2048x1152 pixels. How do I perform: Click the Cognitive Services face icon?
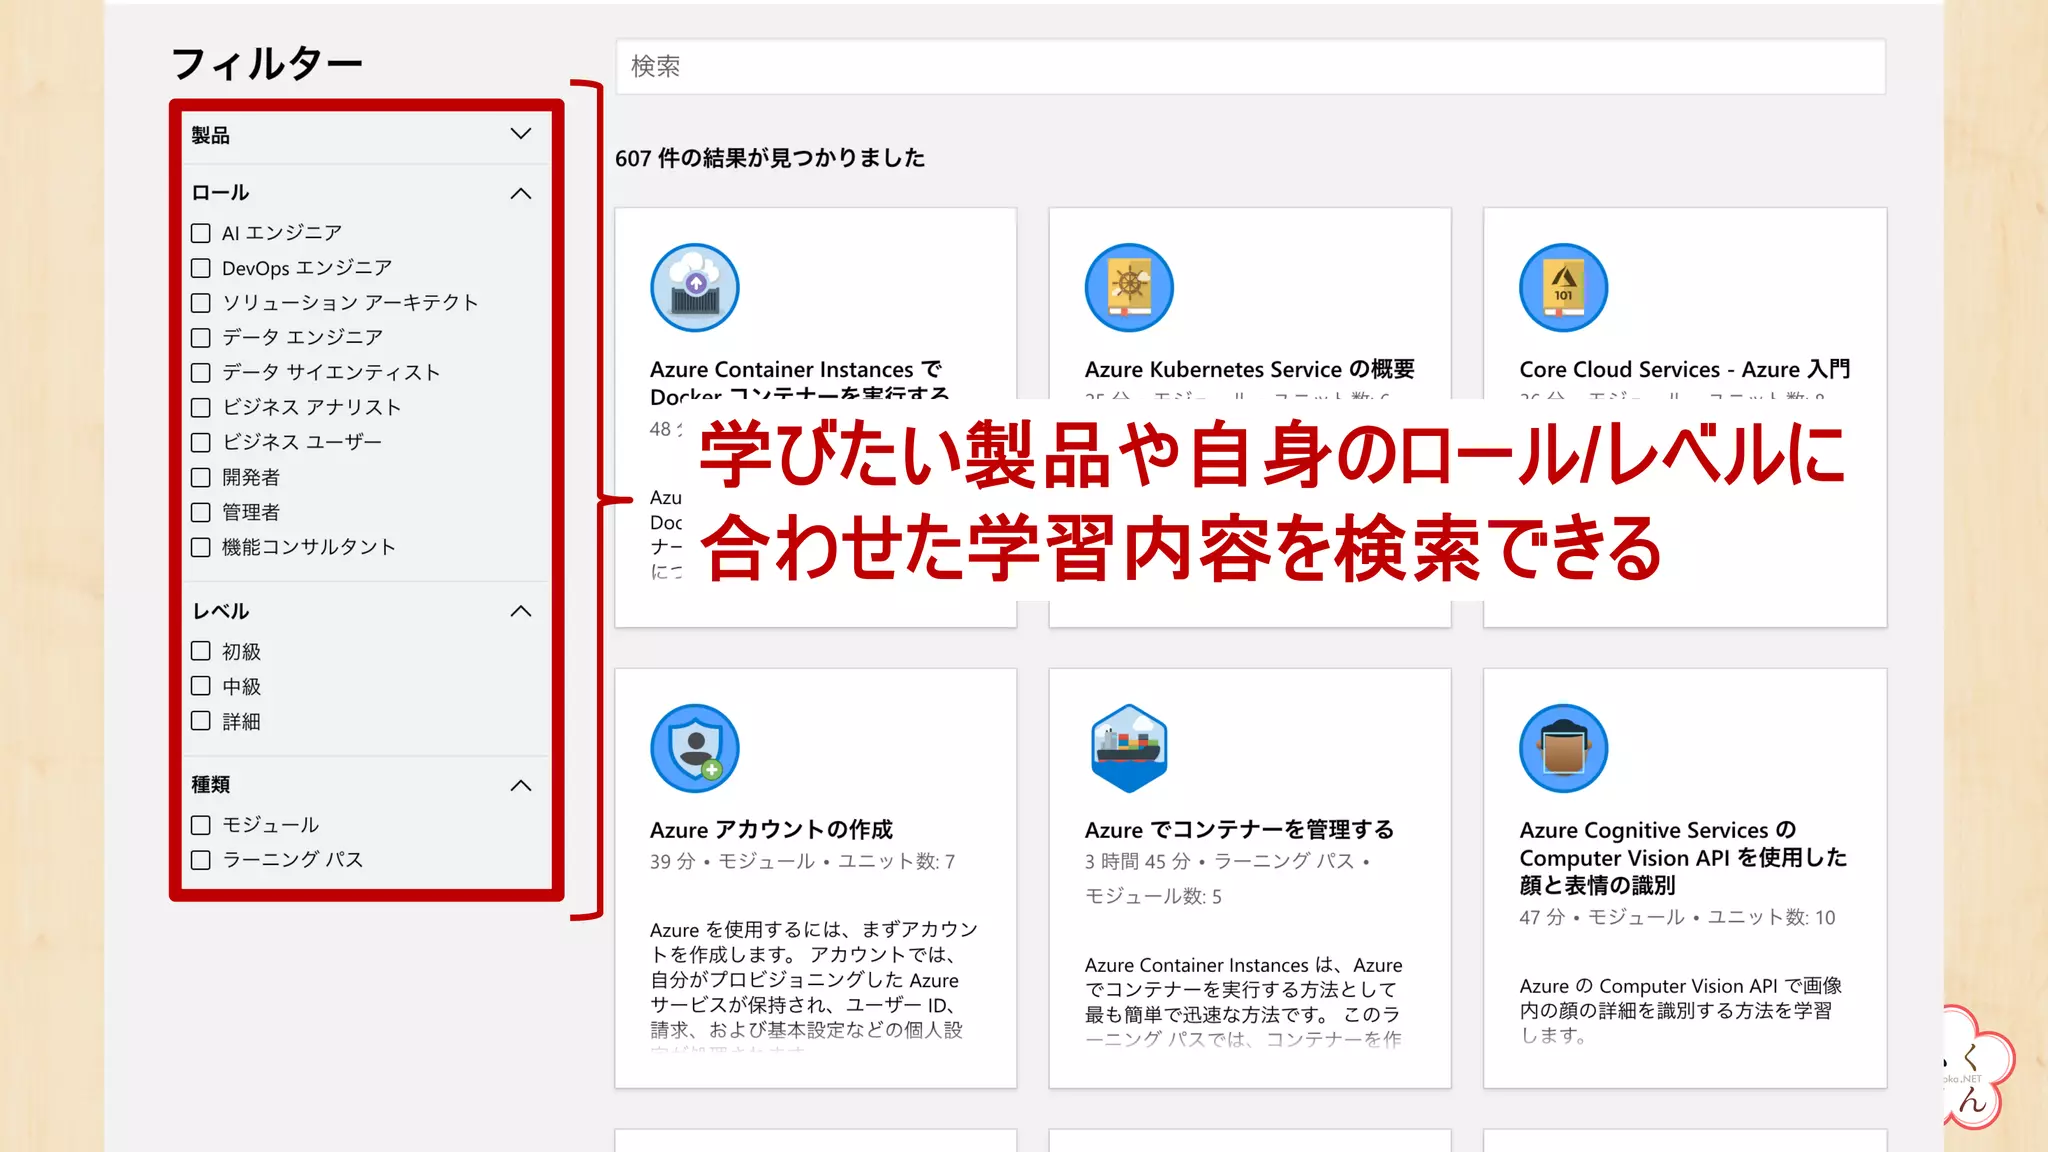coord(1563,748)
